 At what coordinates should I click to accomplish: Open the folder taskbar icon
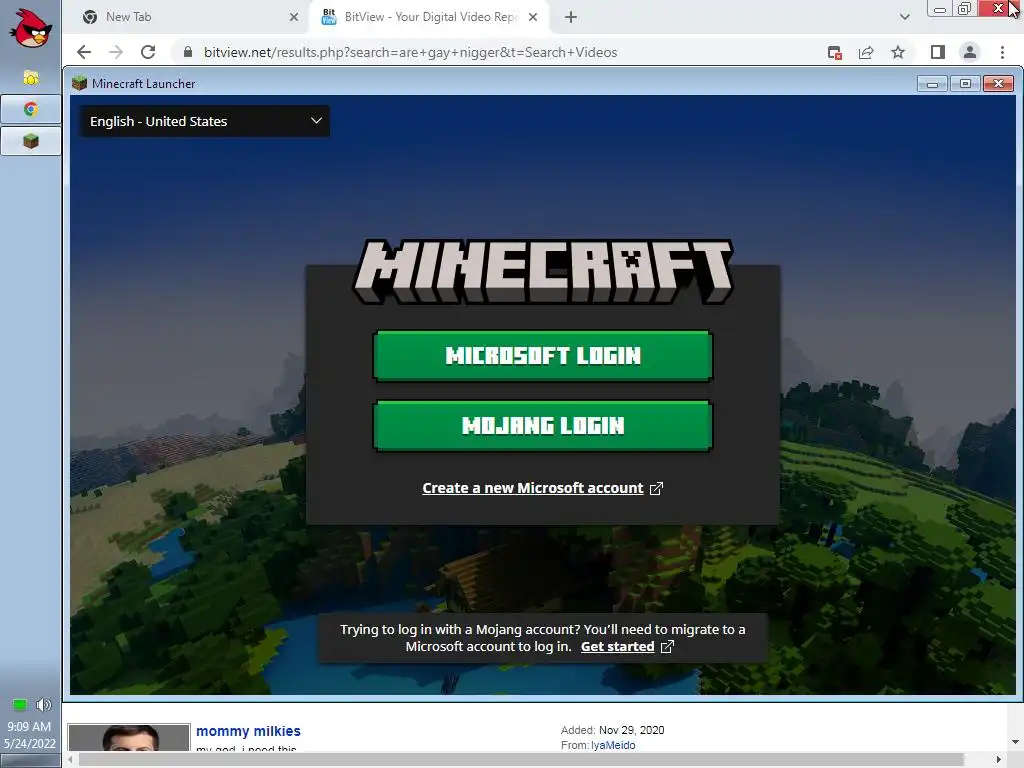coord(31,78)
